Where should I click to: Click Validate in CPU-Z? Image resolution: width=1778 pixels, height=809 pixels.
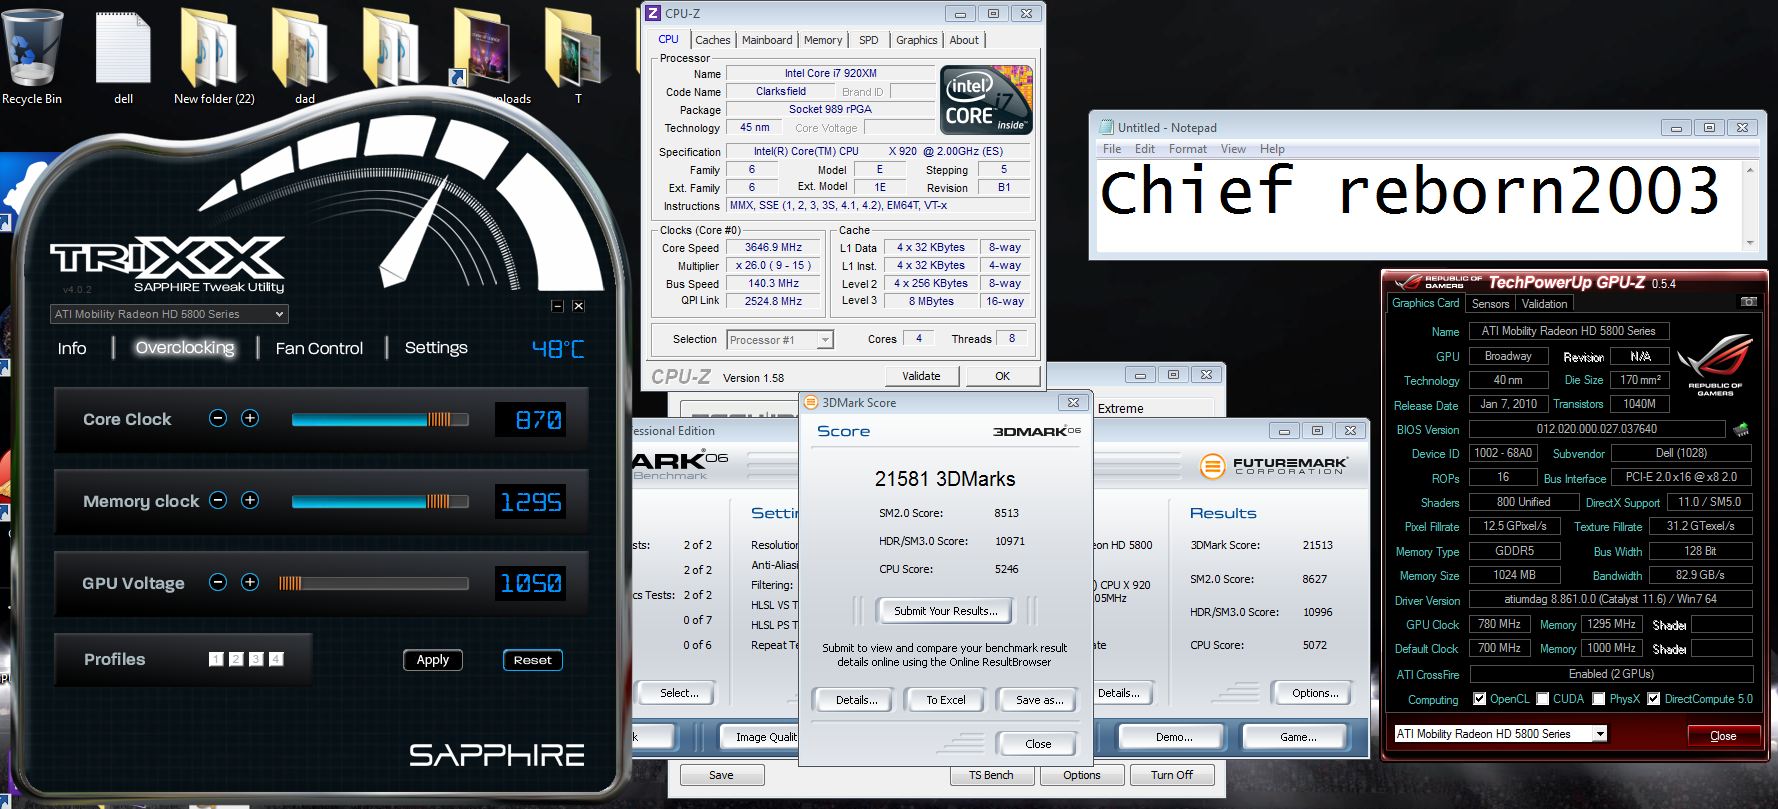(x=921, y=376)
